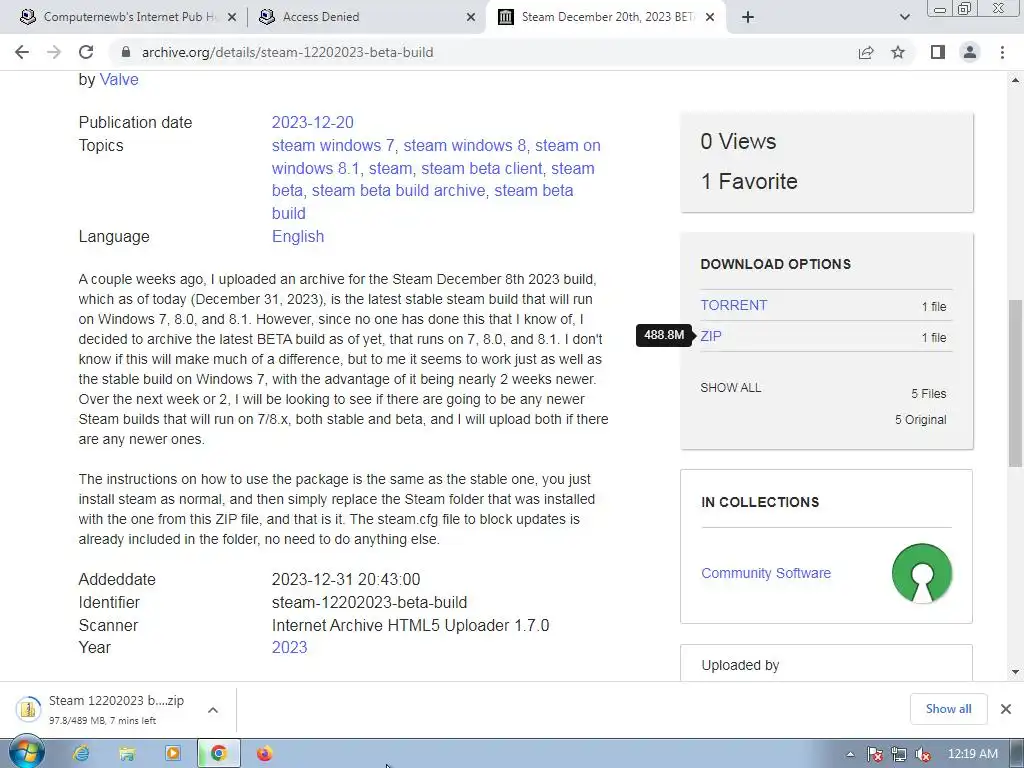
Task: Switch to the Access Denied tab
Action: pos(321,17)
